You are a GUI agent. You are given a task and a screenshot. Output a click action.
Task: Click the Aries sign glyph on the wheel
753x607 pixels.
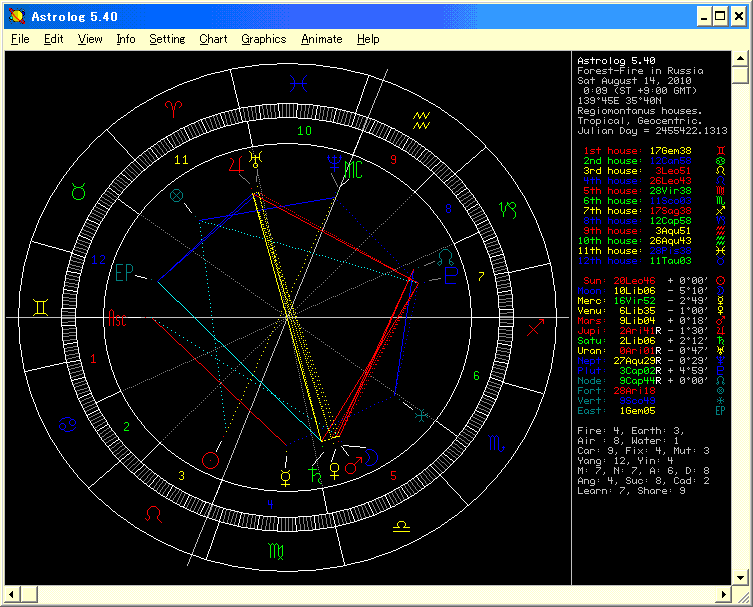[x=173, y=109]
